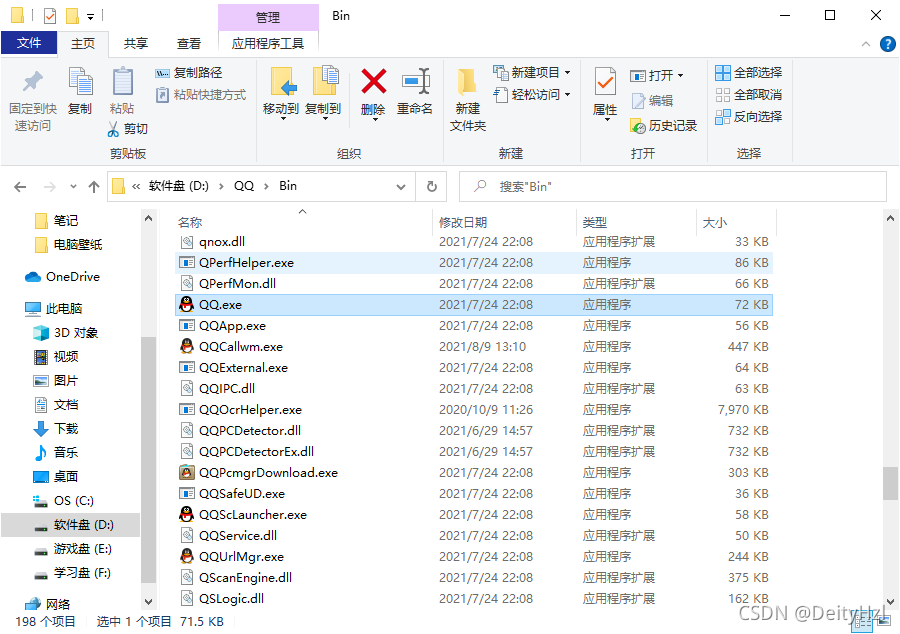The height and width of the screenshot is (634, 900).
Task: Select OneDrive in the navigation pane
Action: tap(63, 277)
